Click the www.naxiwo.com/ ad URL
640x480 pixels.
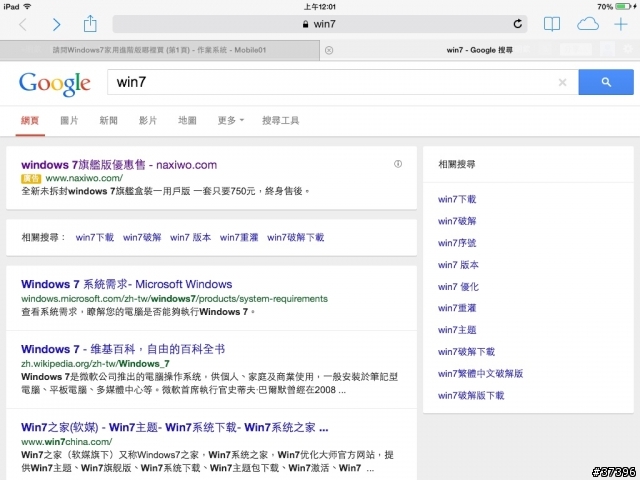pos(84,178)
